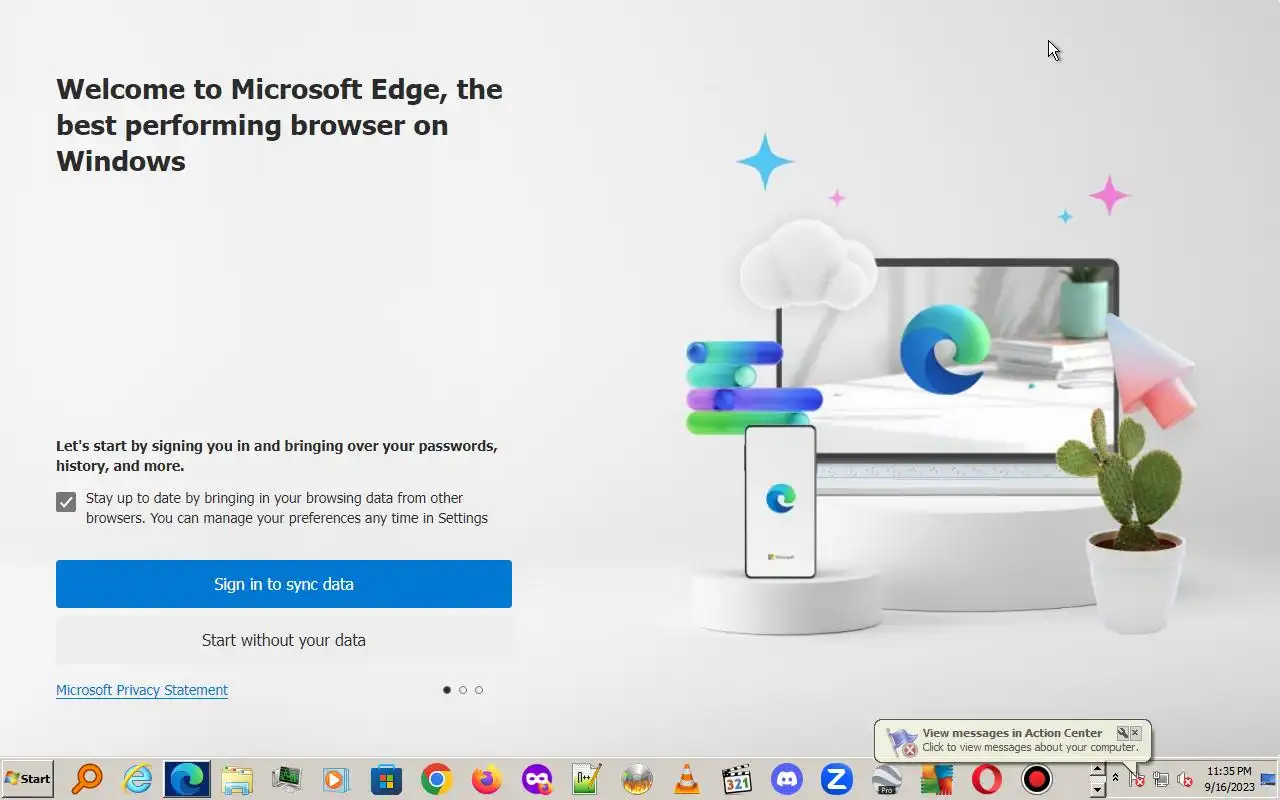Image resolution: width=1280 pixels, height=800 pixels.
Task: Choose Start without your data
Action: (284, 640)
